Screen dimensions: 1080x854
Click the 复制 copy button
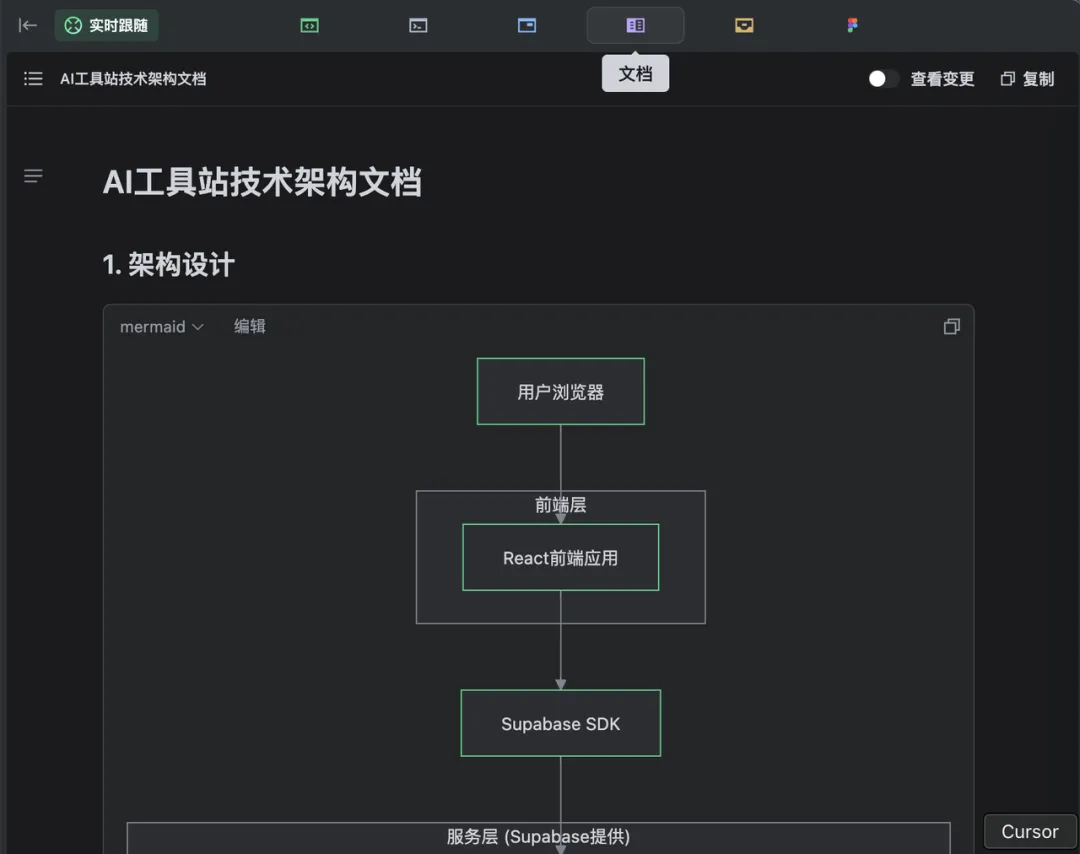point(1027,79)
